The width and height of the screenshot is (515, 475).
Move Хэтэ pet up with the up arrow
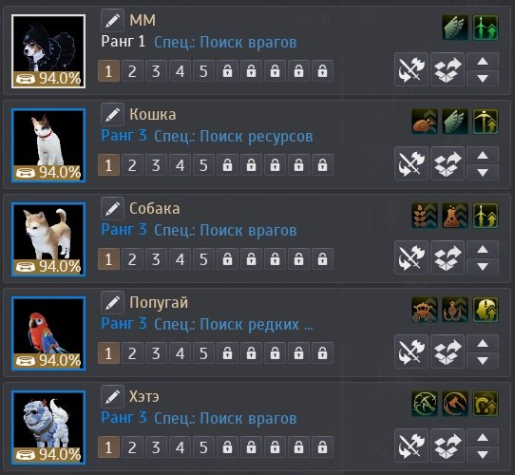click(483, 437)
